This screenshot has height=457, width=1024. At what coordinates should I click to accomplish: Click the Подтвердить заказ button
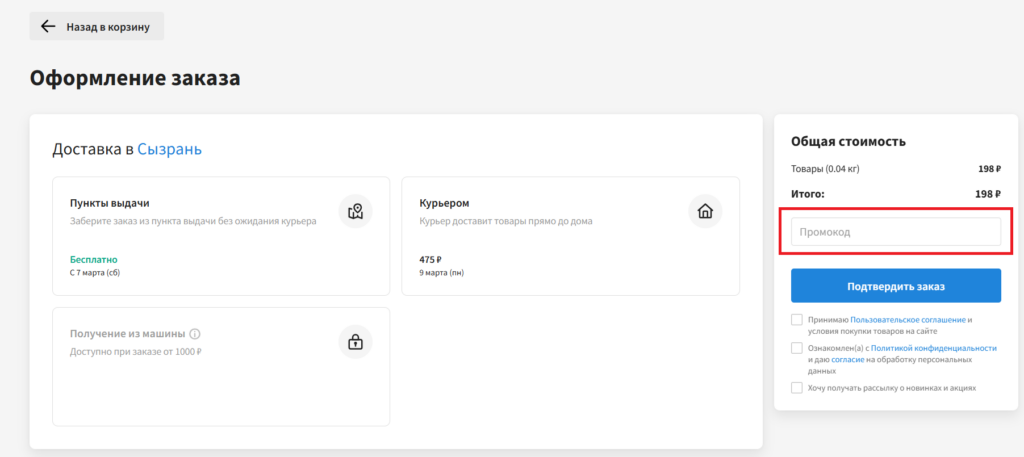coord(896,286)
